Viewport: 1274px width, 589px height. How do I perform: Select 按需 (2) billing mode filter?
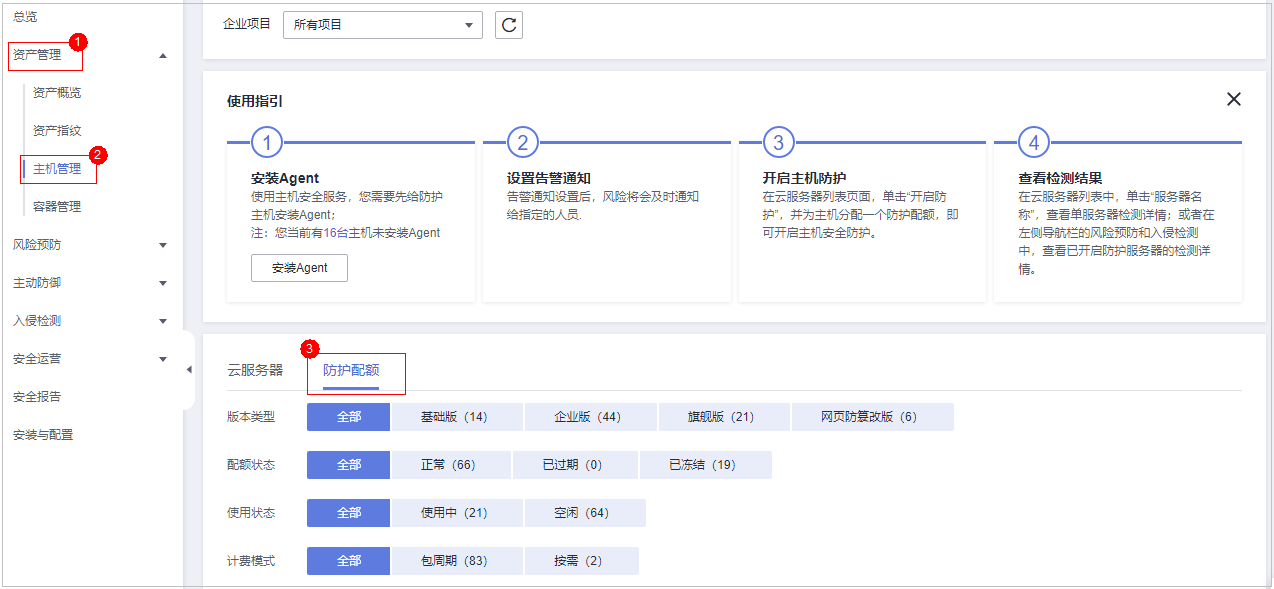581,561
